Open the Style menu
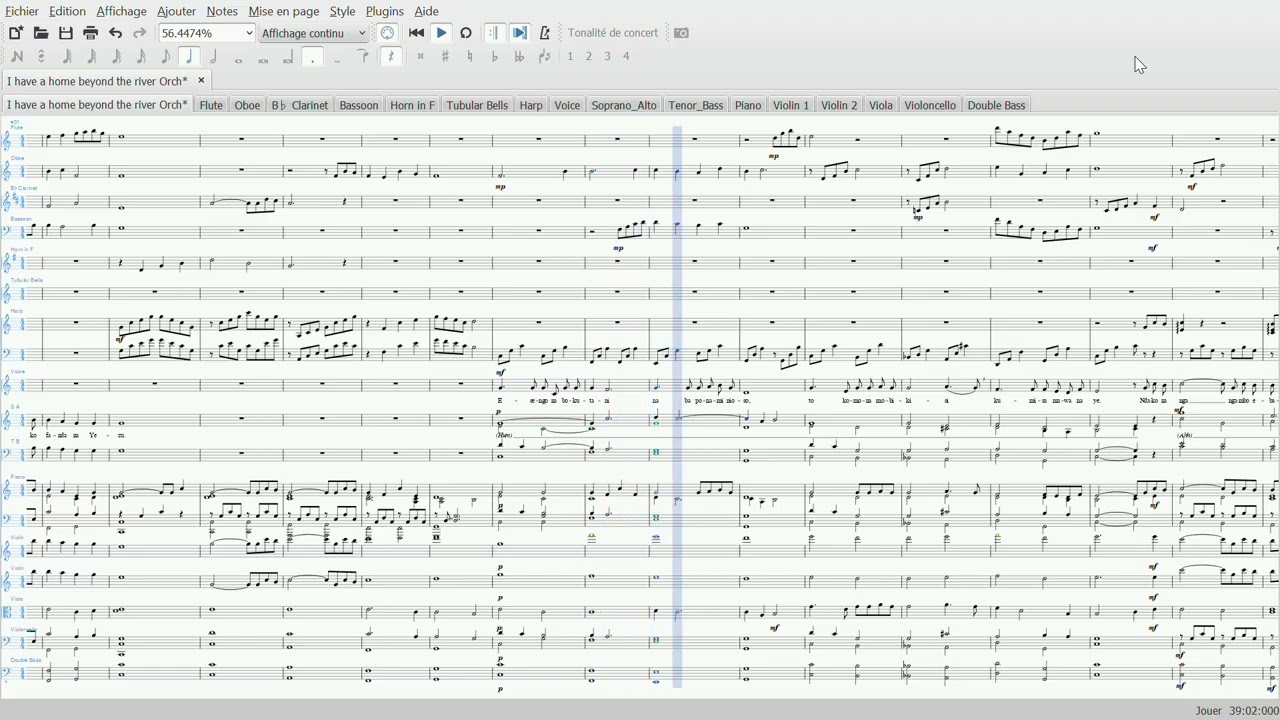 [x=343, y=11]
